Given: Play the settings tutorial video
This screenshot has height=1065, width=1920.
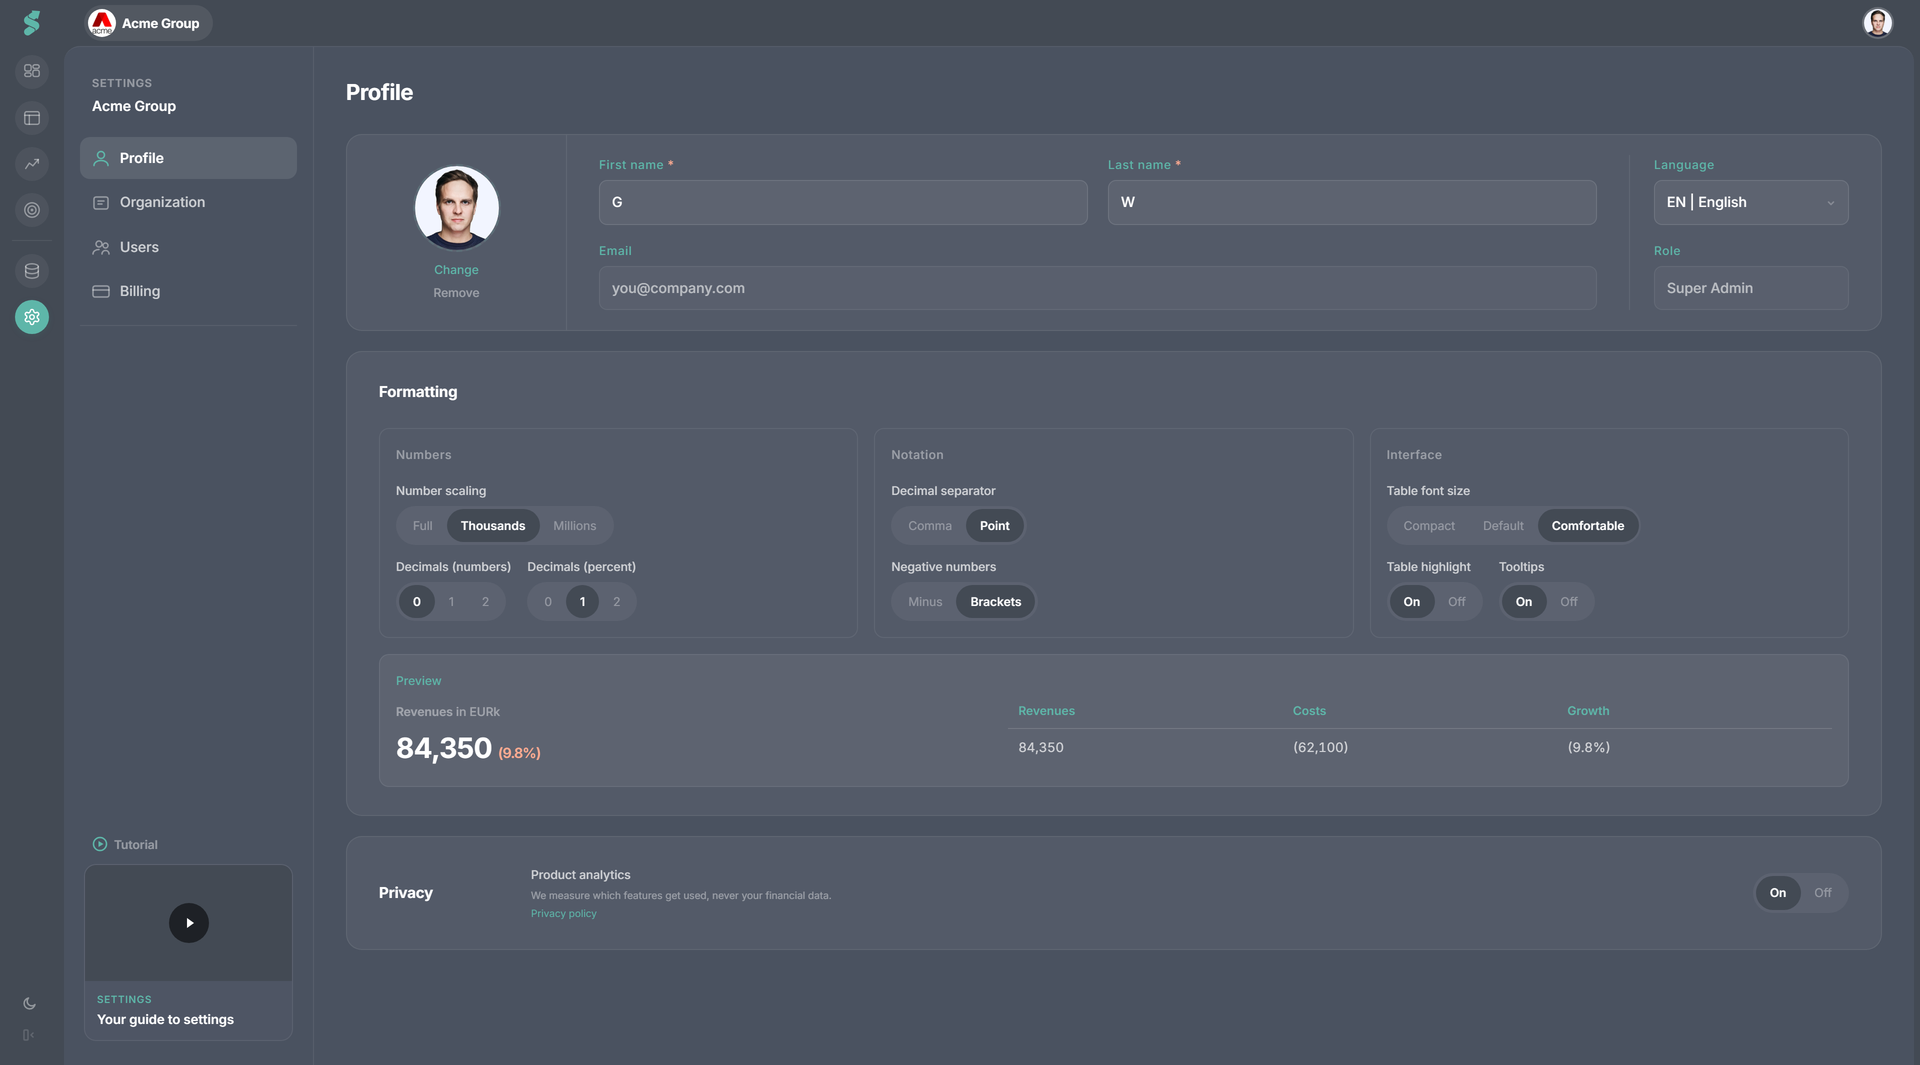Looking at the screenshot, I should pos(189,923).
